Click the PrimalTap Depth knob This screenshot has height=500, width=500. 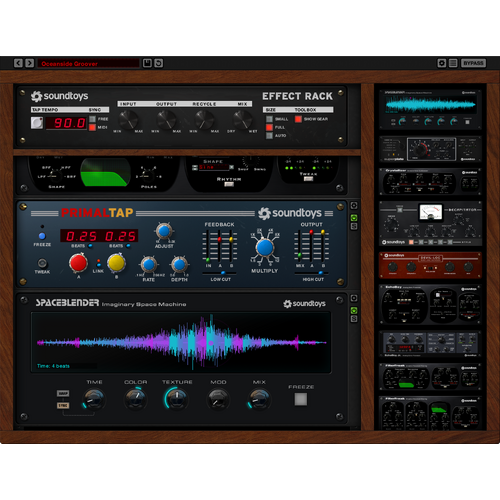tap(179, 265)
